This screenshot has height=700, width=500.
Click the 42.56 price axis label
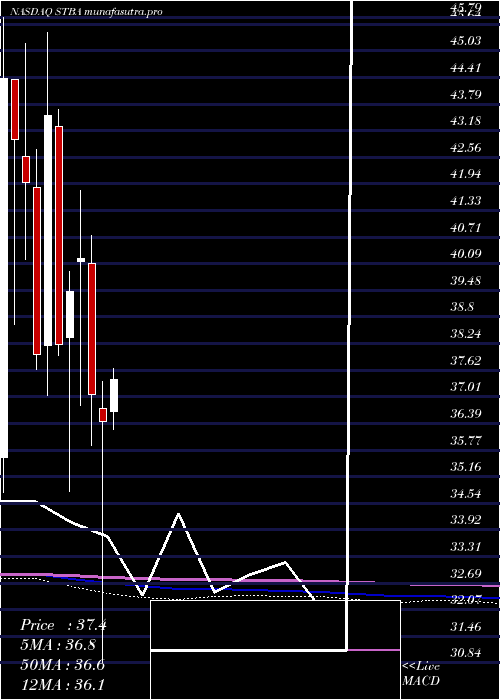(x=466, y=147)
